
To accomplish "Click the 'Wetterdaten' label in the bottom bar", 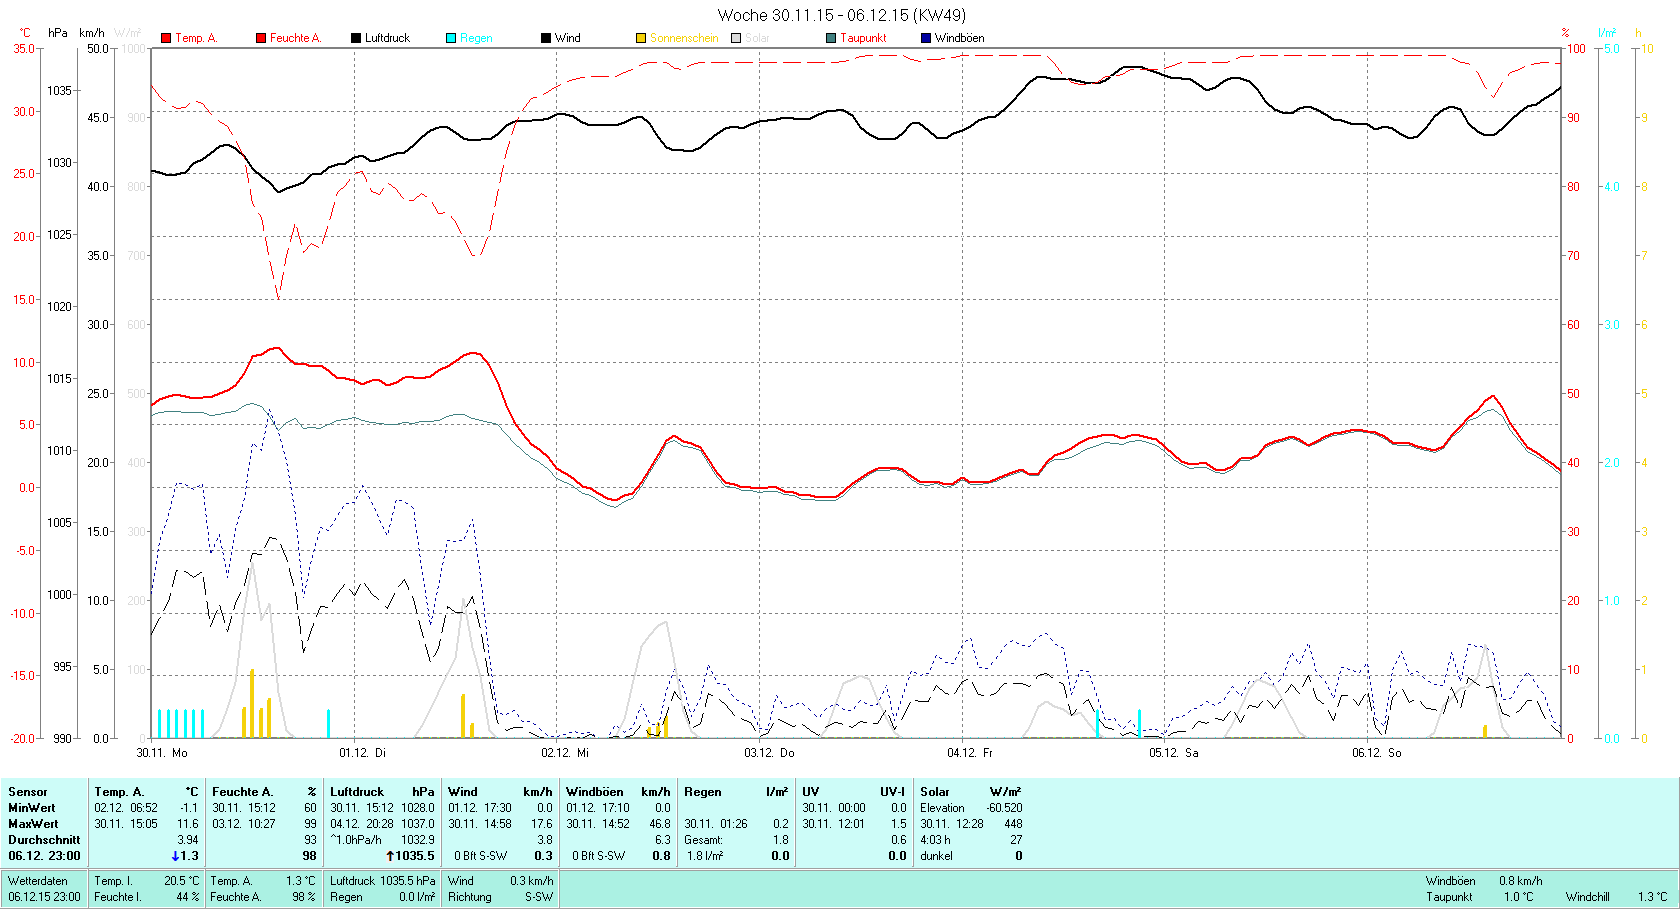I will [x=38, y=881].
